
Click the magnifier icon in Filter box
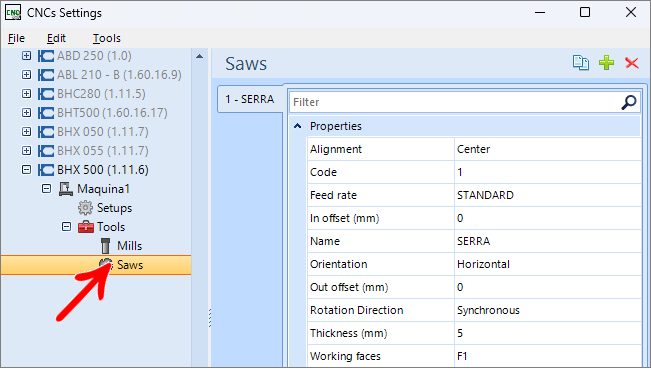click(629, 102)
